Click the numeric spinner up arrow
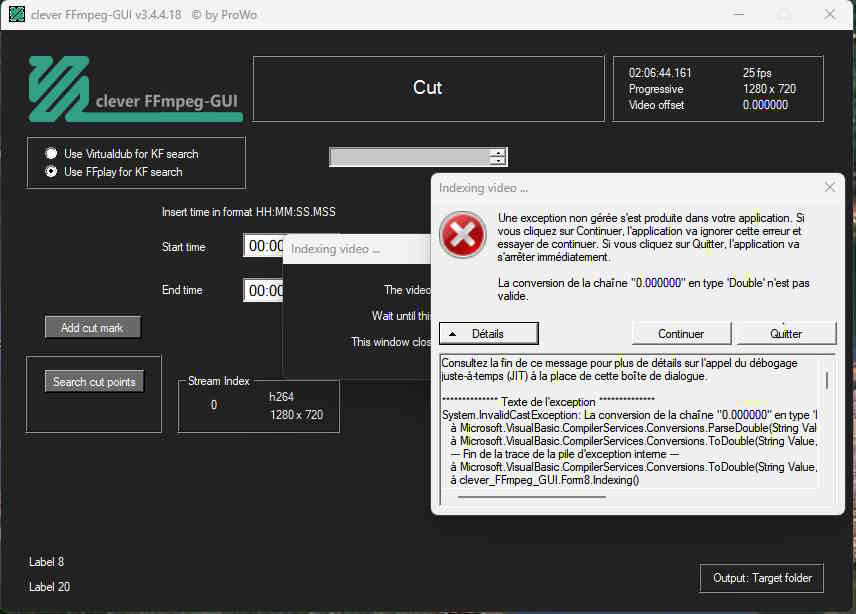 click(497, 153)
